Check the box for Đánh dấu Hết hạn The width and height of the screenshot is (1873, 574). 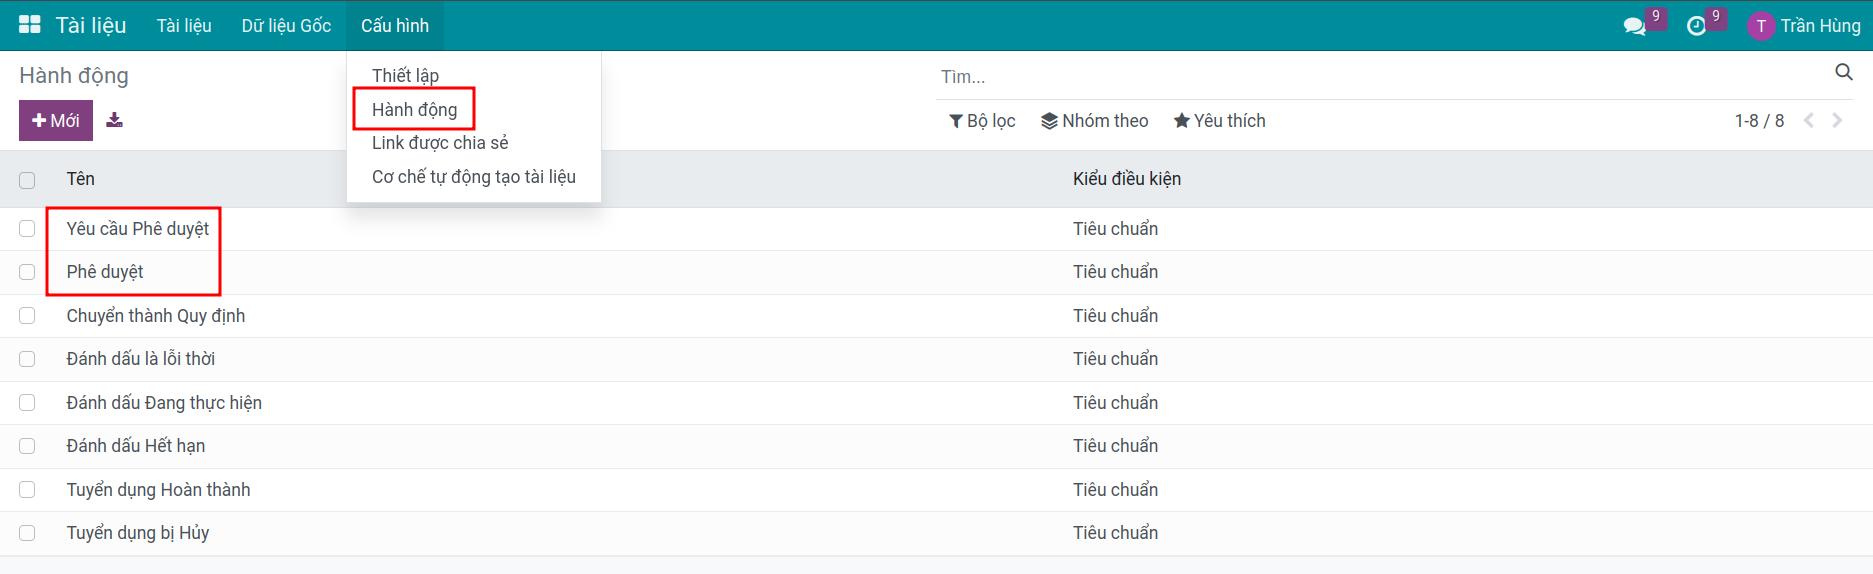[27, 446]
